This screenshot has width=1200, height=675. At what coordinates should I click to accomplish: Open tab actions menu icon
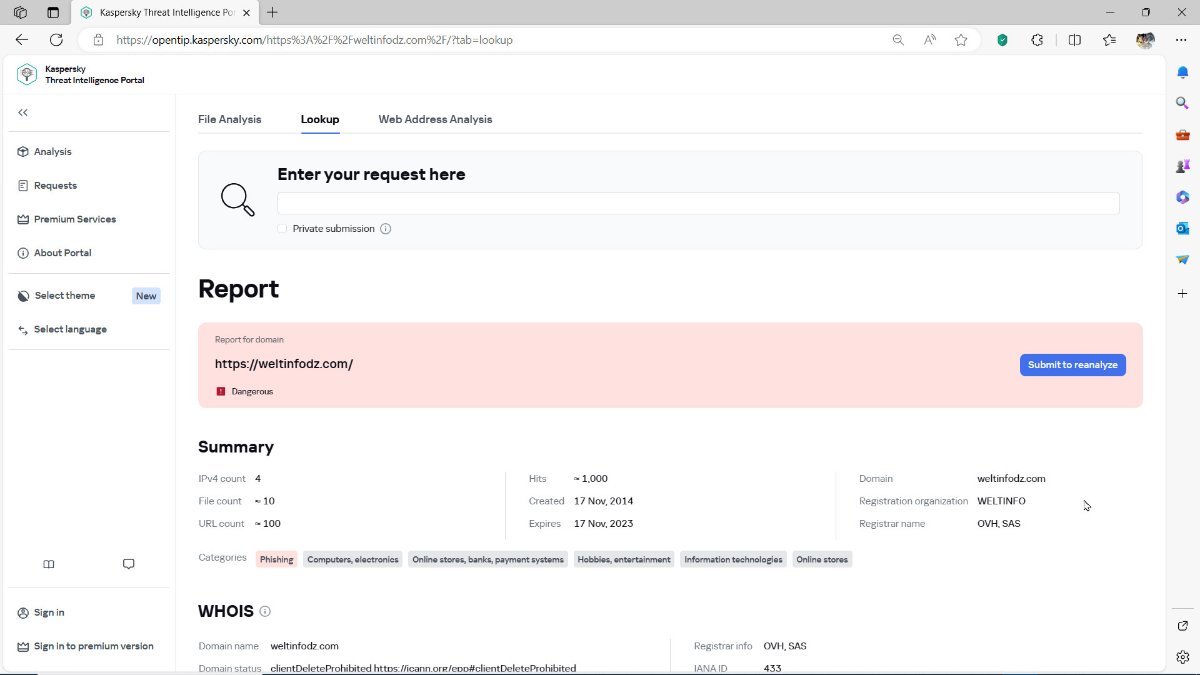click(x=53, y=13)
